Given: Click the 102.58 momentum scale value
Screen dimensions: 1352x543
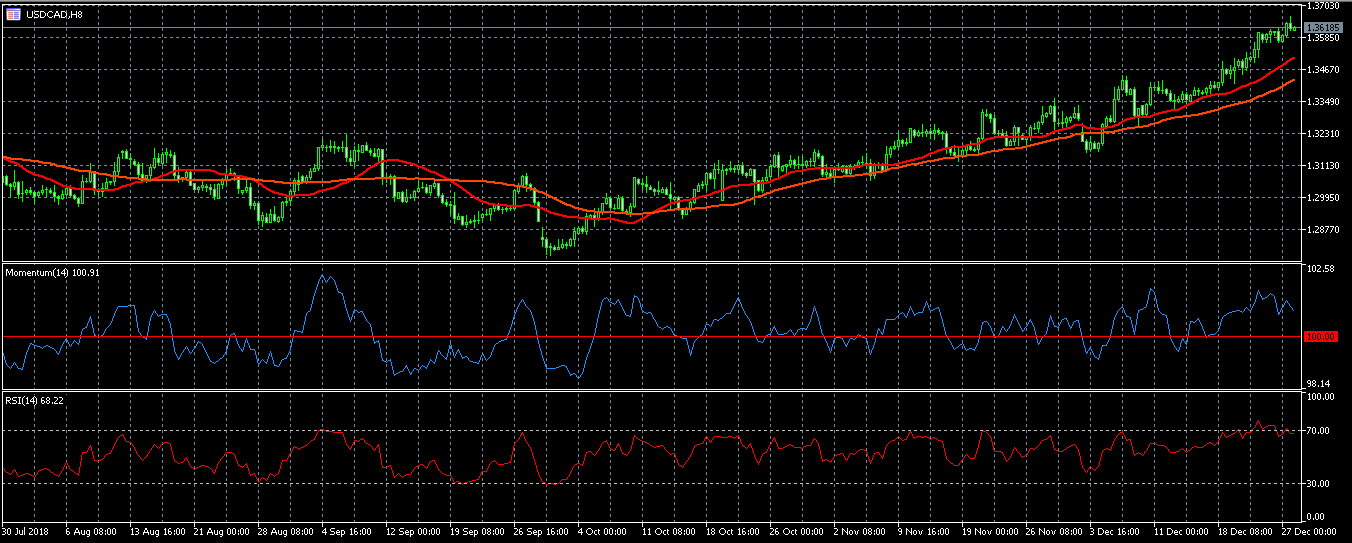Looking at the screenshot, I should tap(1321, 269).
